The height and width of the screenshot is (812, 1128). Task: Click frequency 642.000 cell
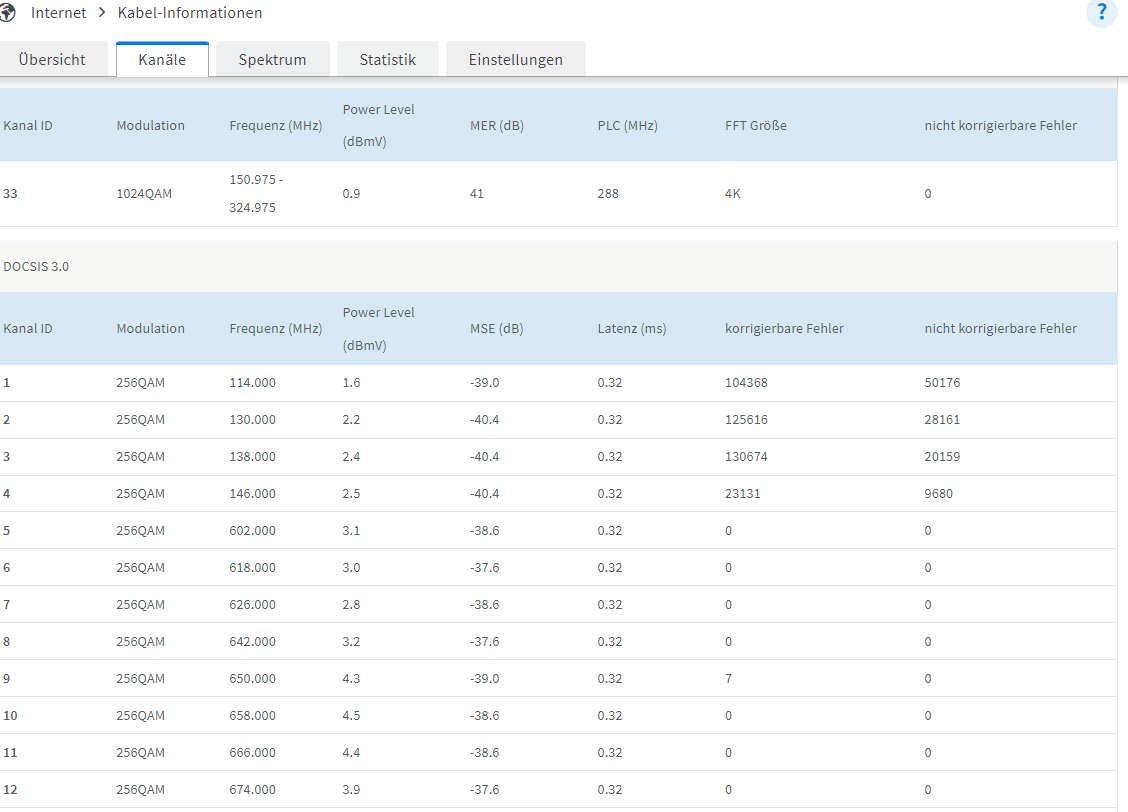pos(253,642)
